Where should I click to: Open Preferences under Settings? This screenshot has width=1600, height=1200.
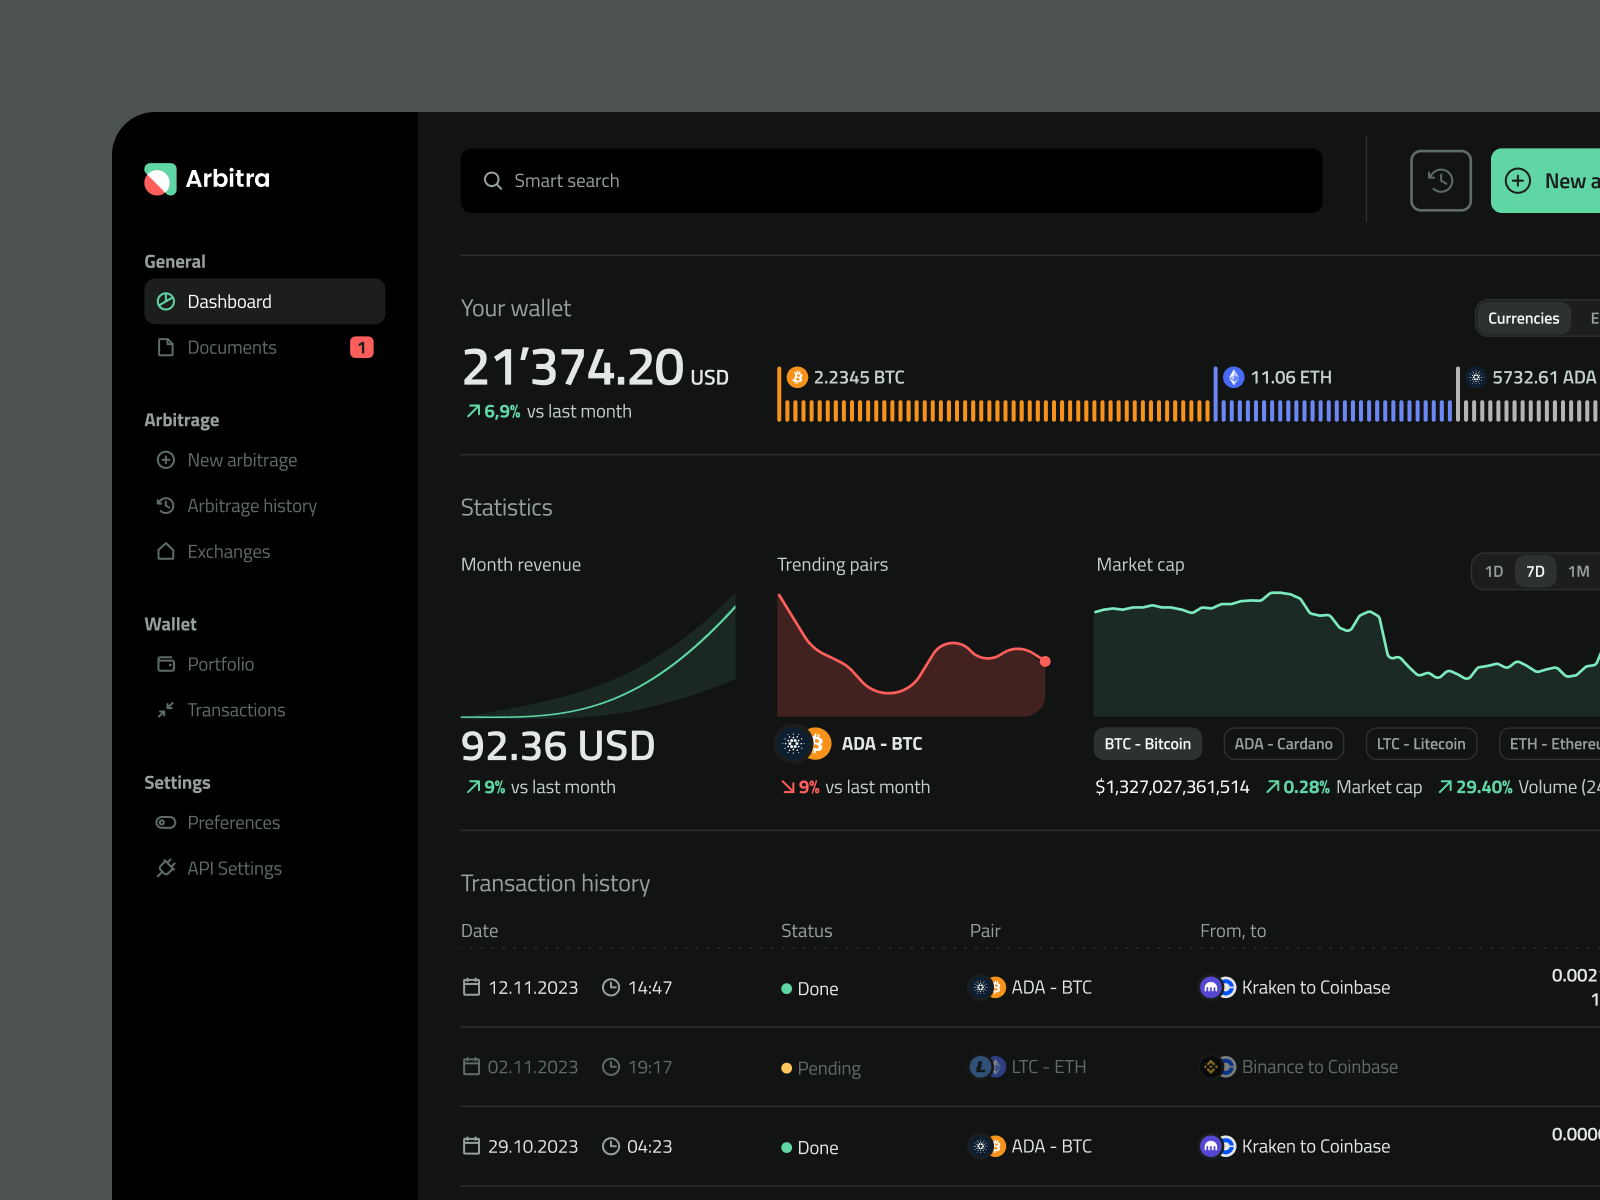pyautogui.click(x=233, y=822)
